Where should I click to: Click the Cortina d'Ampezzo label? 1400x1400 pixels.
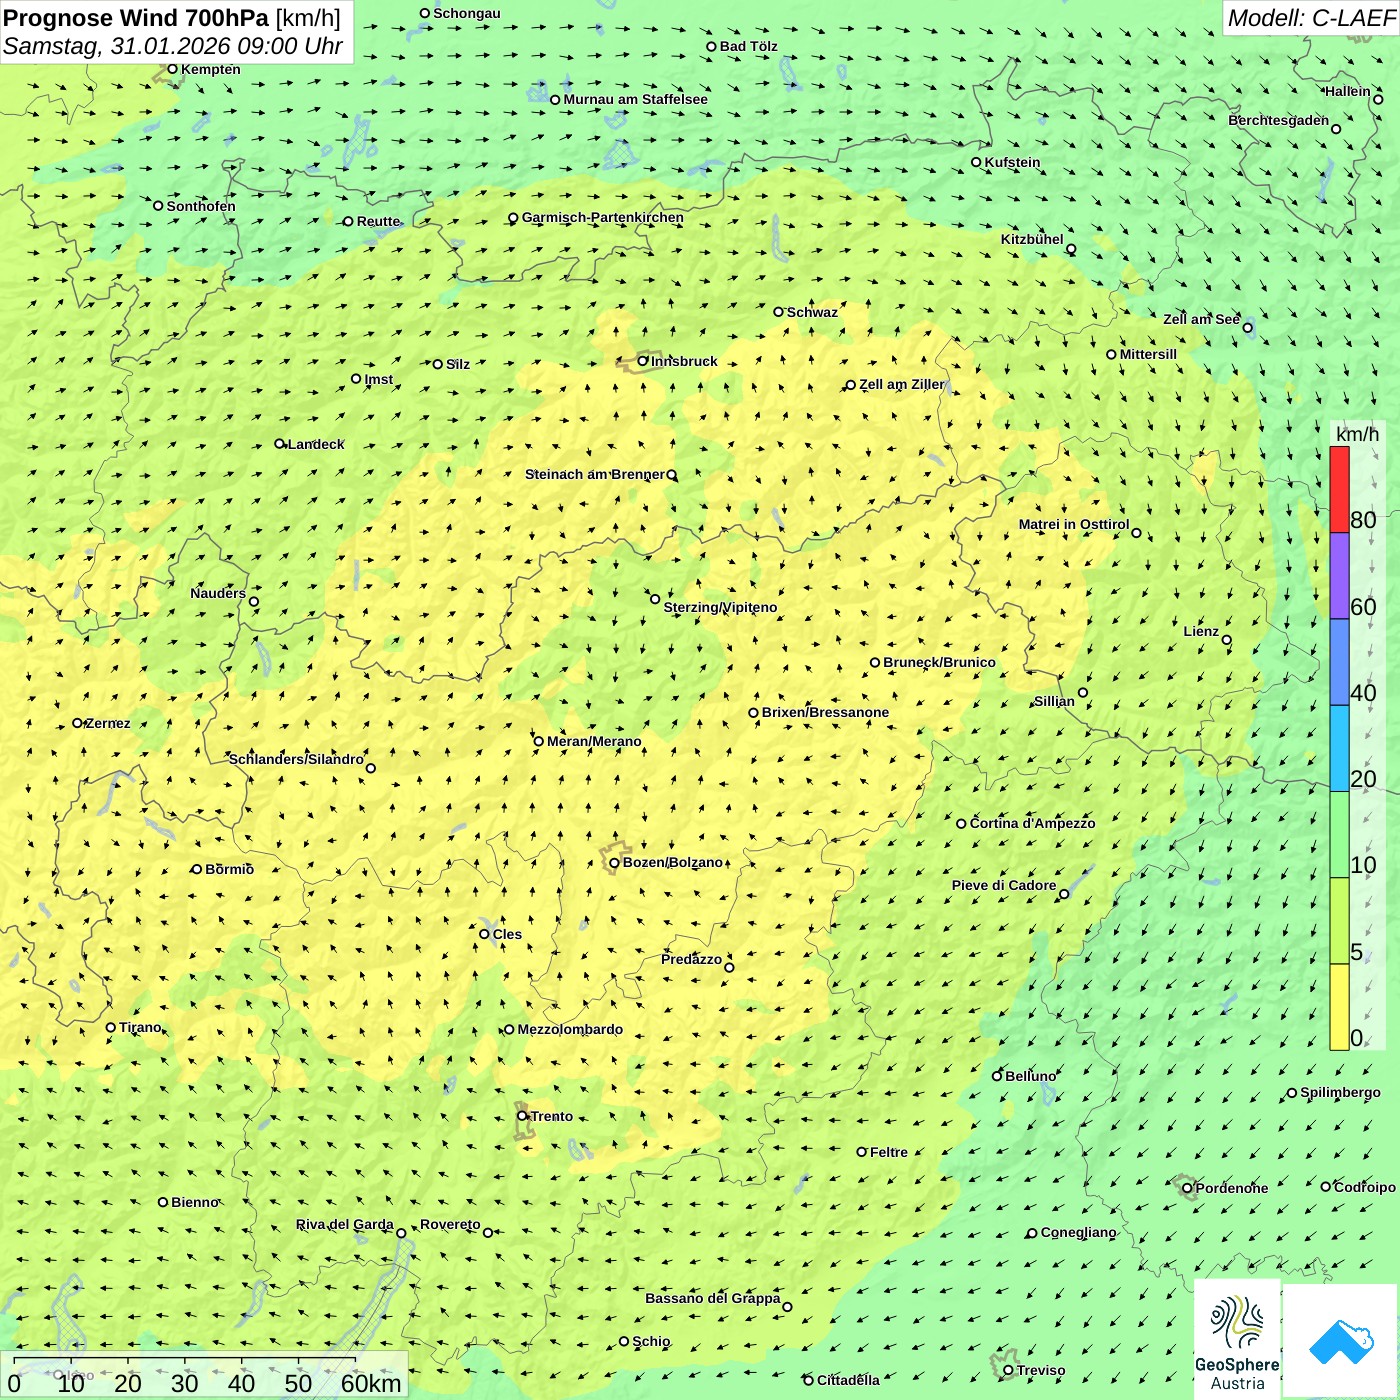click(1032, 823)
